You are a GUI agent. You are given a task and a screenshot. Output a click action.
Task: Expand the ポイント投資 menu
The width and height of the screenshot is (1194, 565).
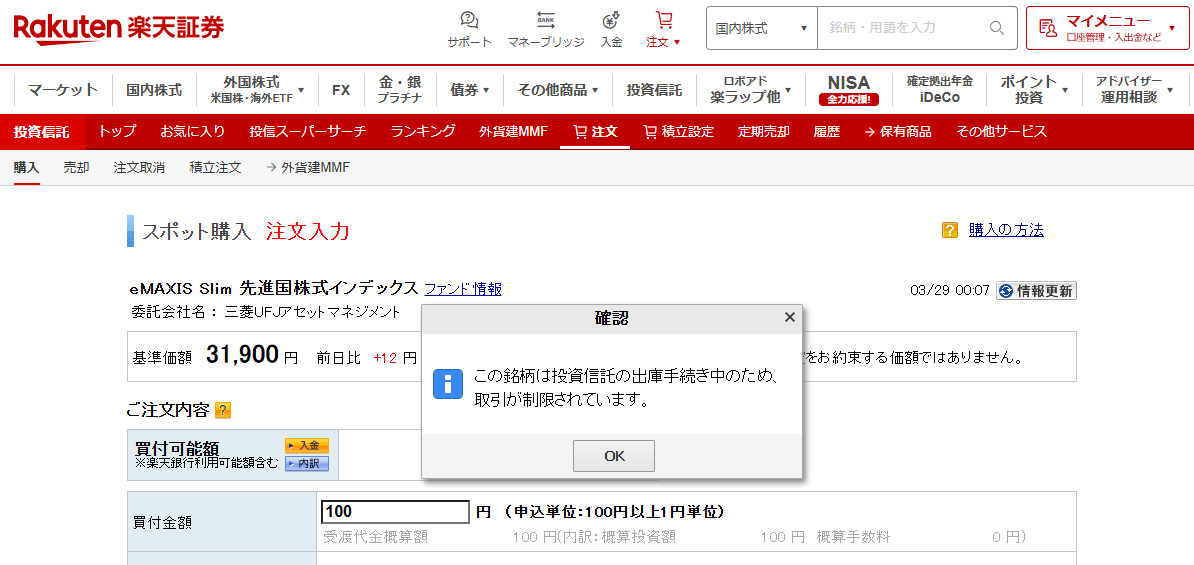tap(1033, 90)
